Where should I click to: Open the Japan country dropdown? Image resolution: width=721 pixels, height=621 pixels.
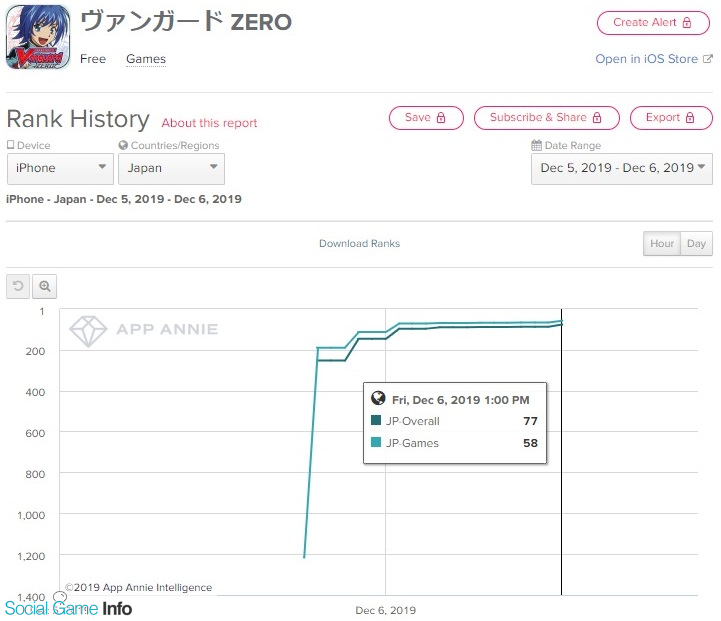pos(172,169)
